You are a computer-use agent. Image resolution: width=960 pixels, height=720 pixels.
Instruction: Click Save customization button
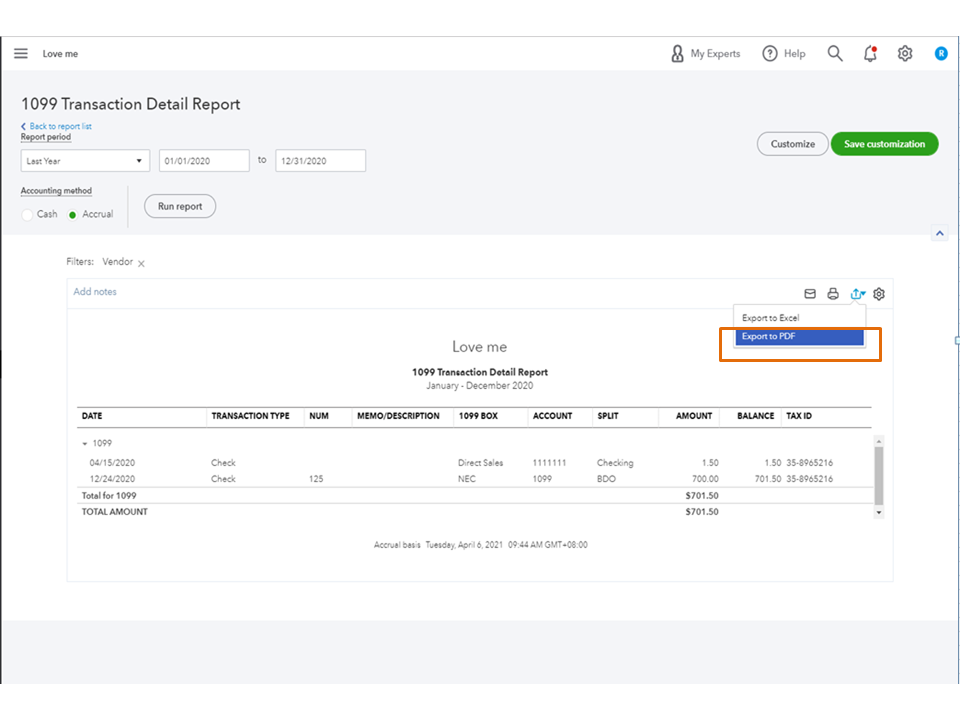tap(884, 144)
